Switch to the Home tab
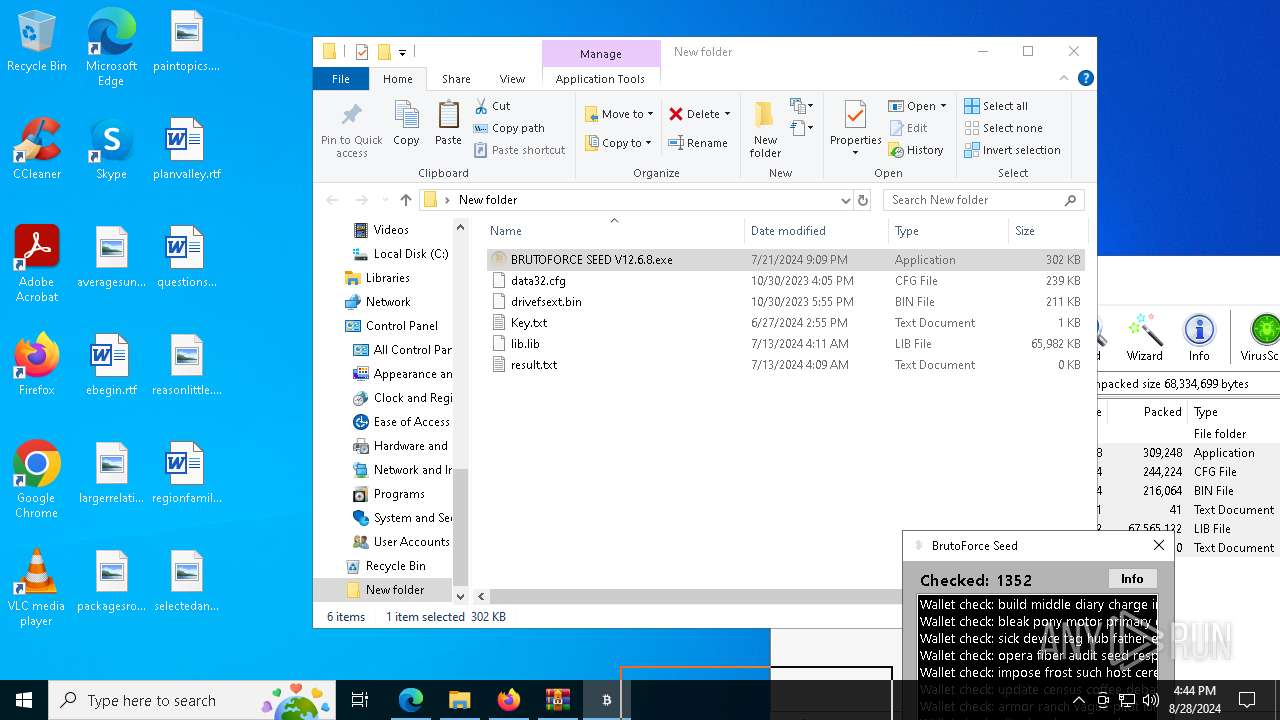 (397, 79)
